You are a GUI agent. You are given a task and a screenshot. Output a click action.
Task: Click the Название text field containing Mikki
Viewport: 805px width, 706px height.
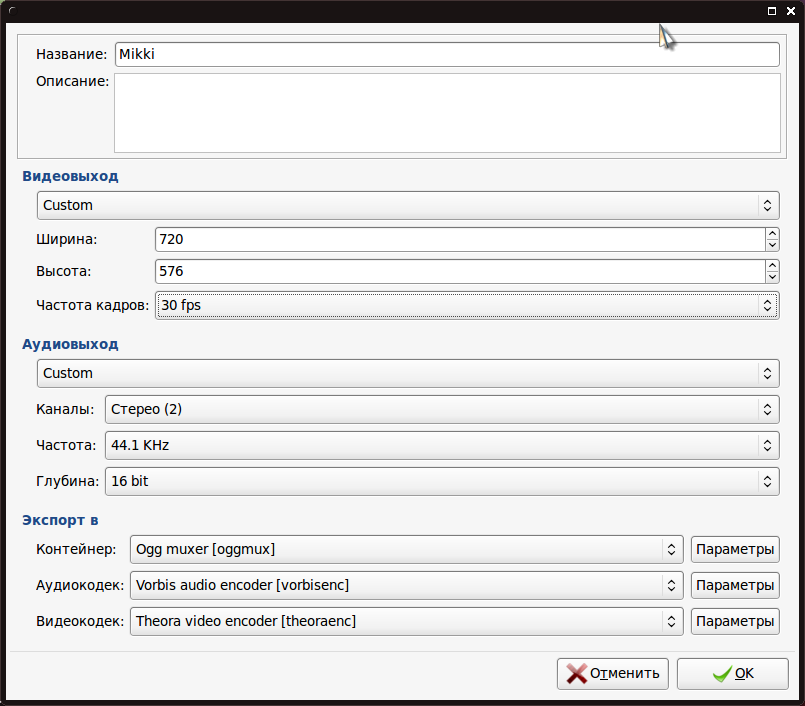[447, 54]
